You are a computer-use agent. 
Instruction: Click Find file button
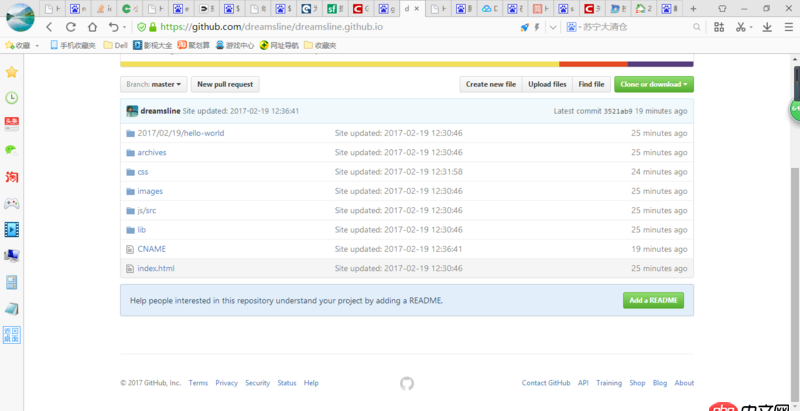coord(591,84)
